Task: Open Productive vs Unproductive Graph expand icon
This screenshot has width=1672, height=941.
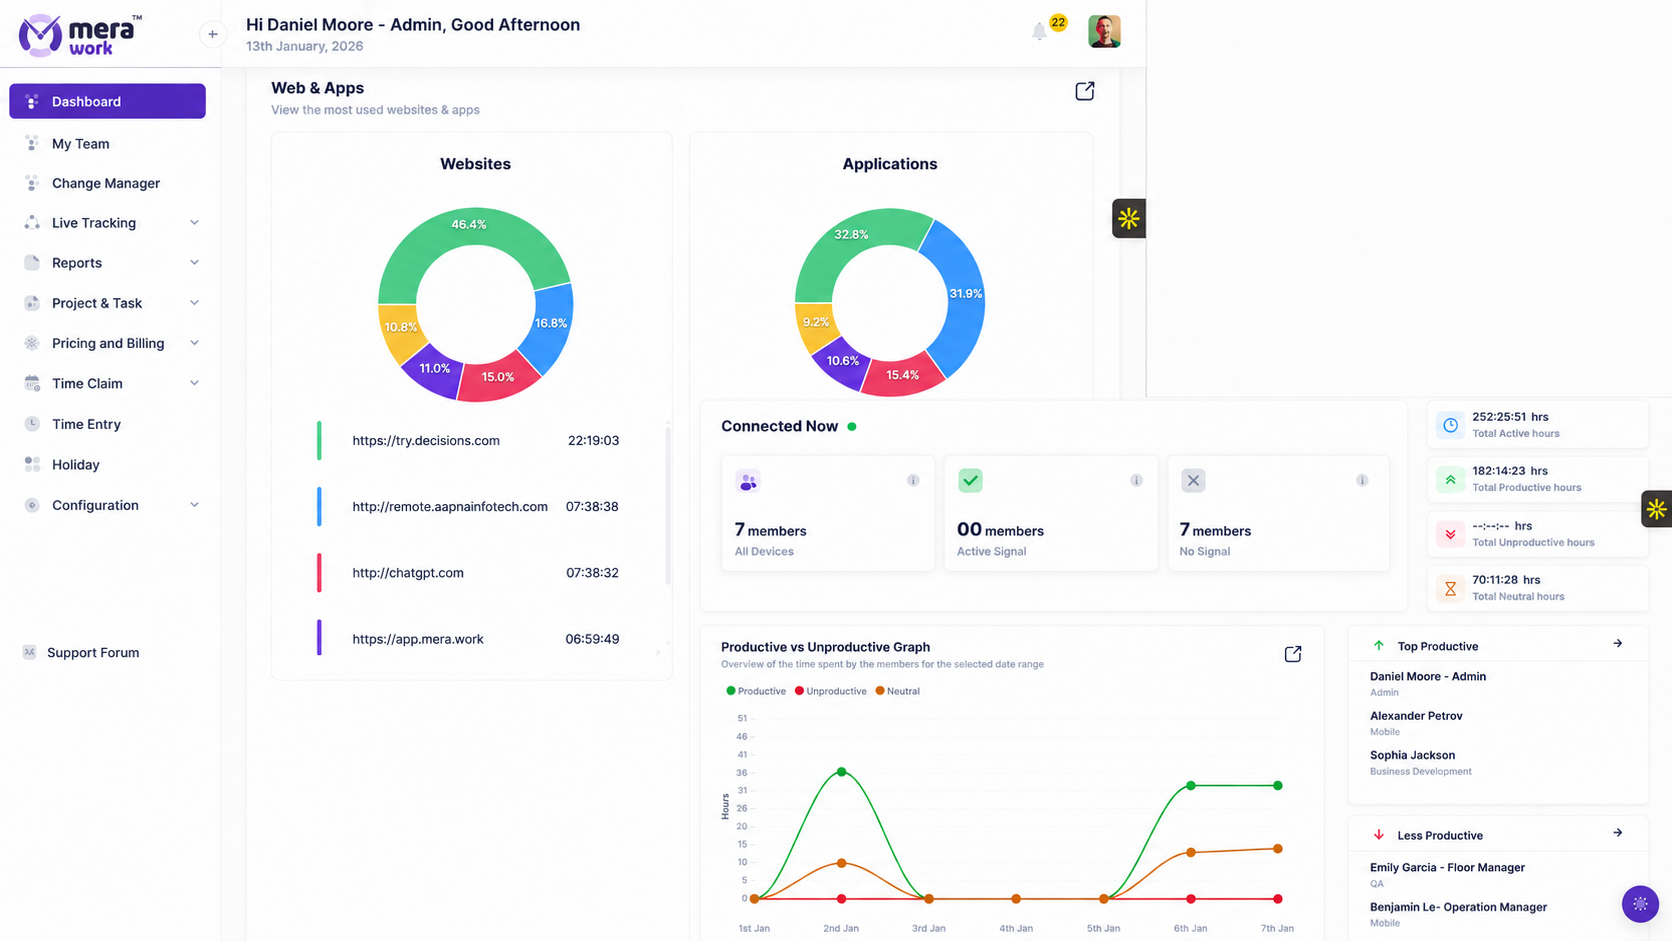Action: (1293, 654)
